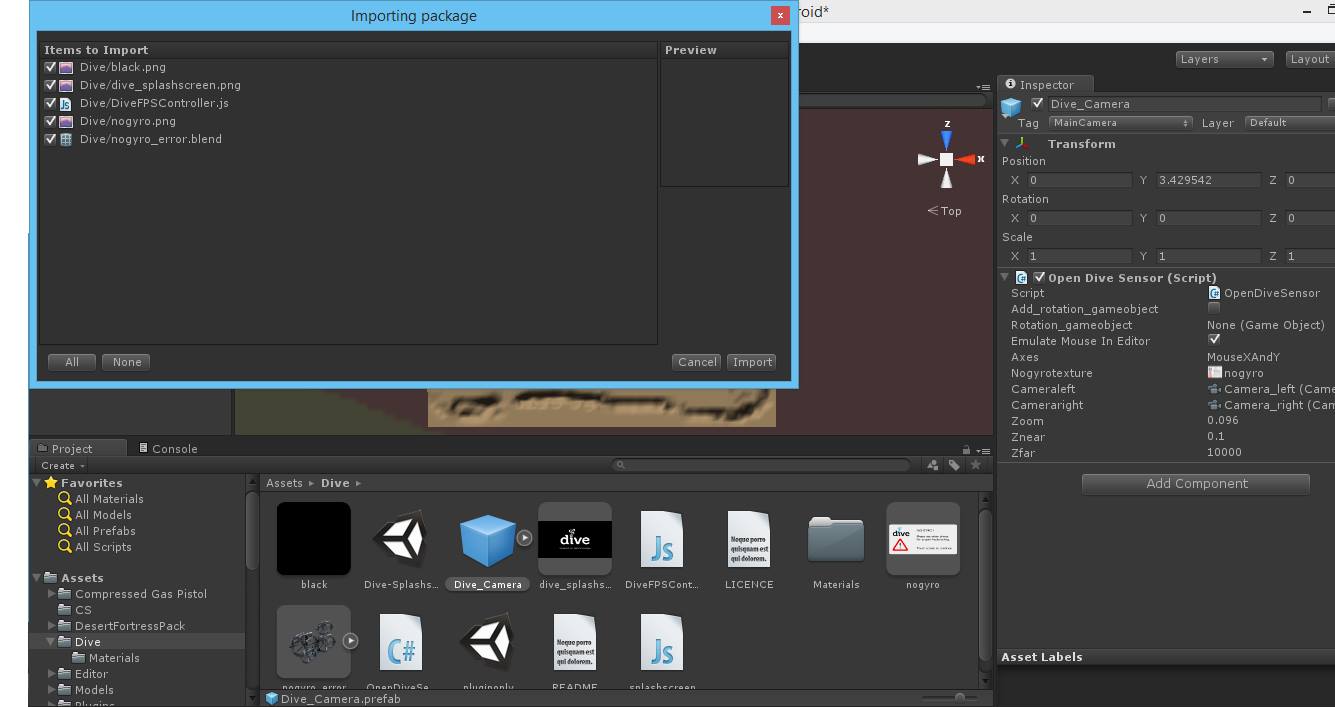The height and width of the screenshot is (707, 1335).
Task: Click the Position Y field showing 3.429542
Action: 1209,180
